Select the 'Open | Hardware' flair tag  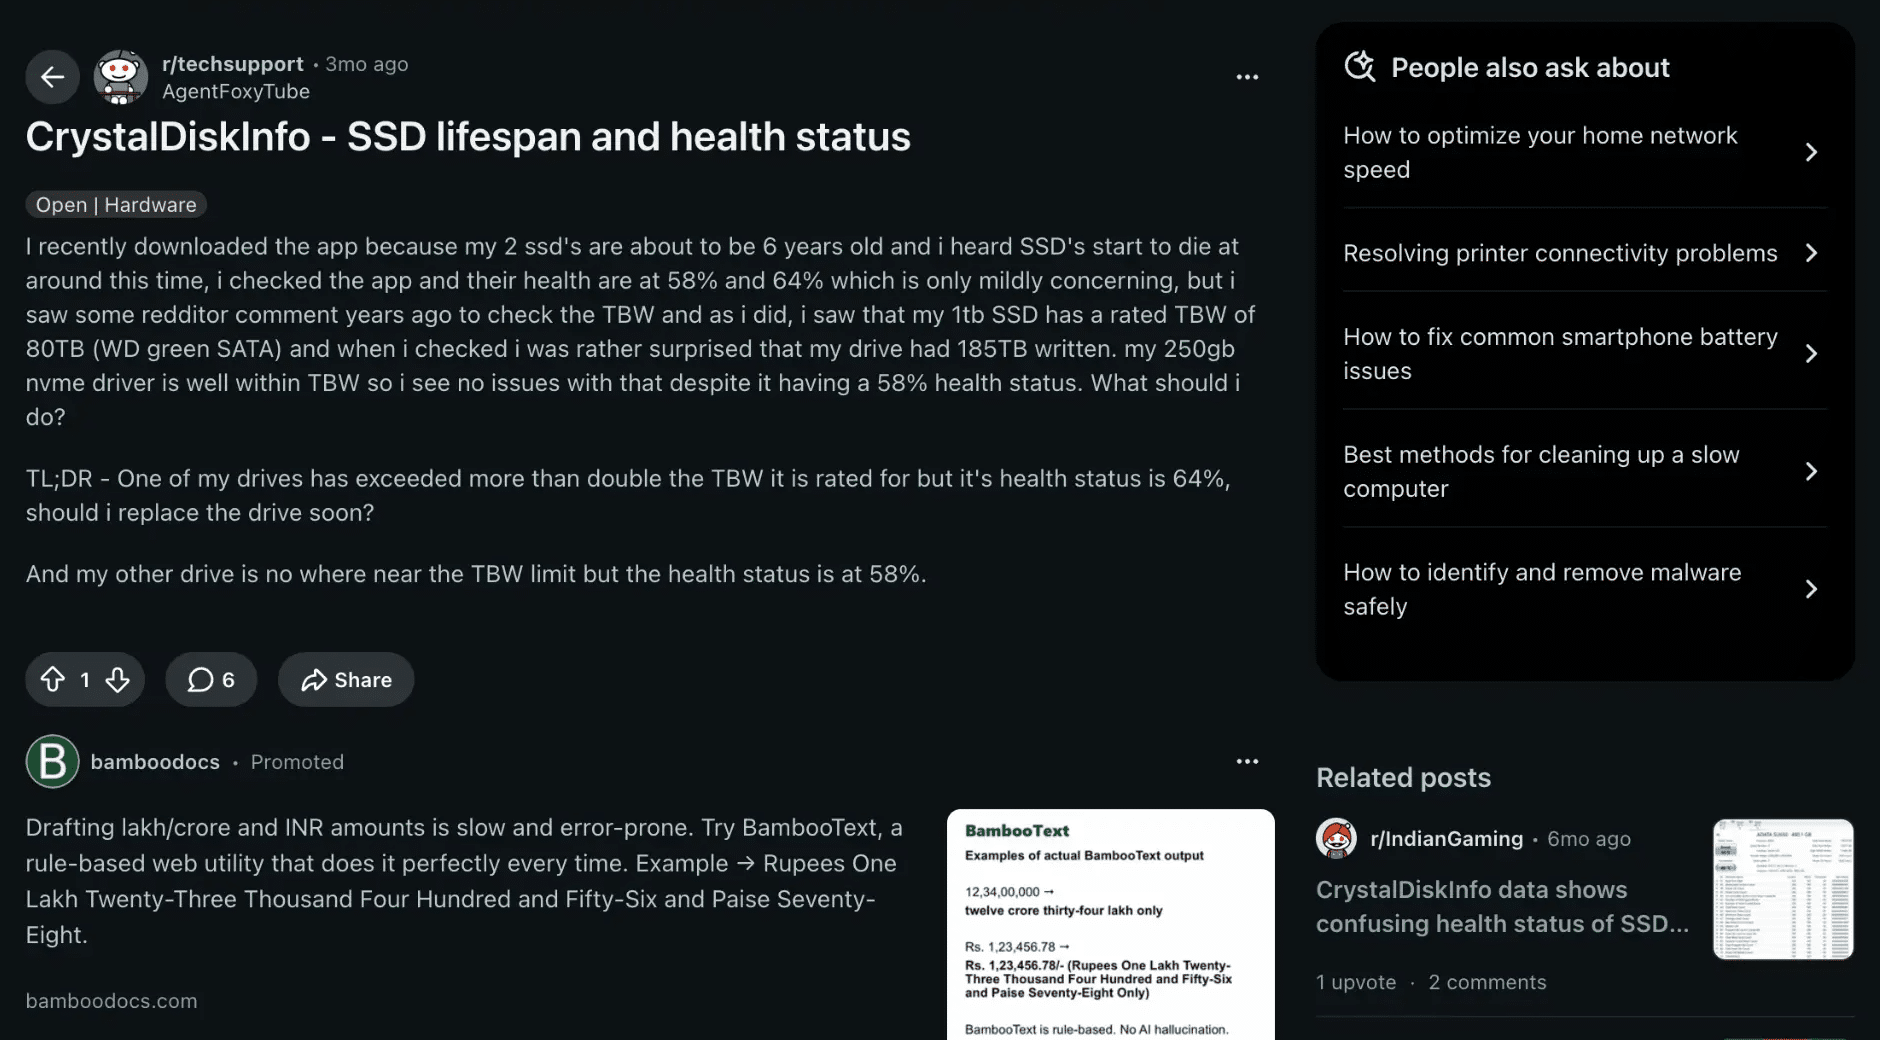tap(116, 205)
